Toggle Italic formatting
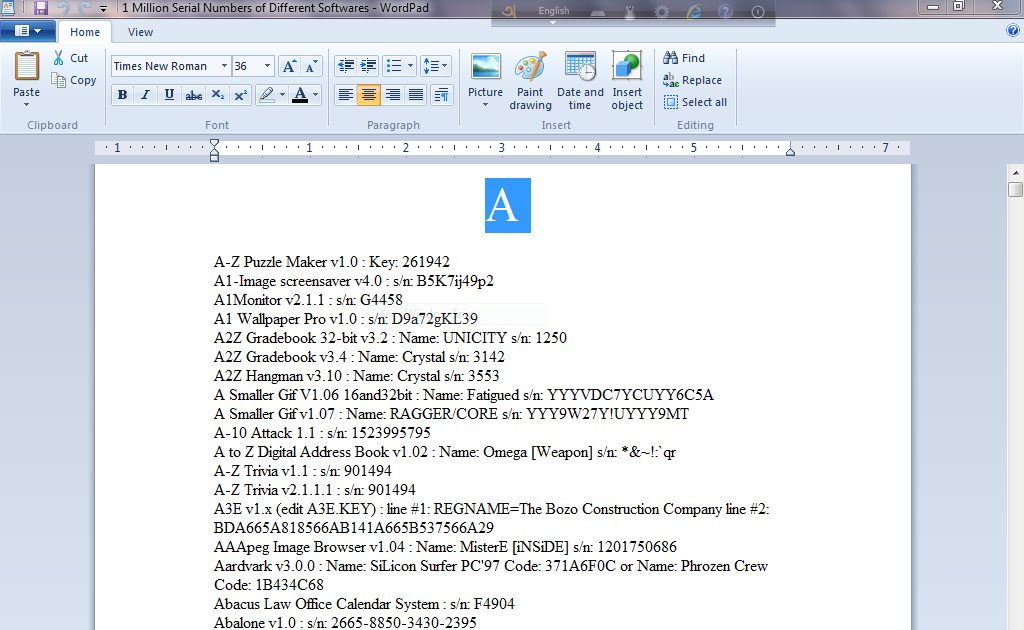Image resolution: width=1024 pixels, height=630 pixels. pos(146,95)
